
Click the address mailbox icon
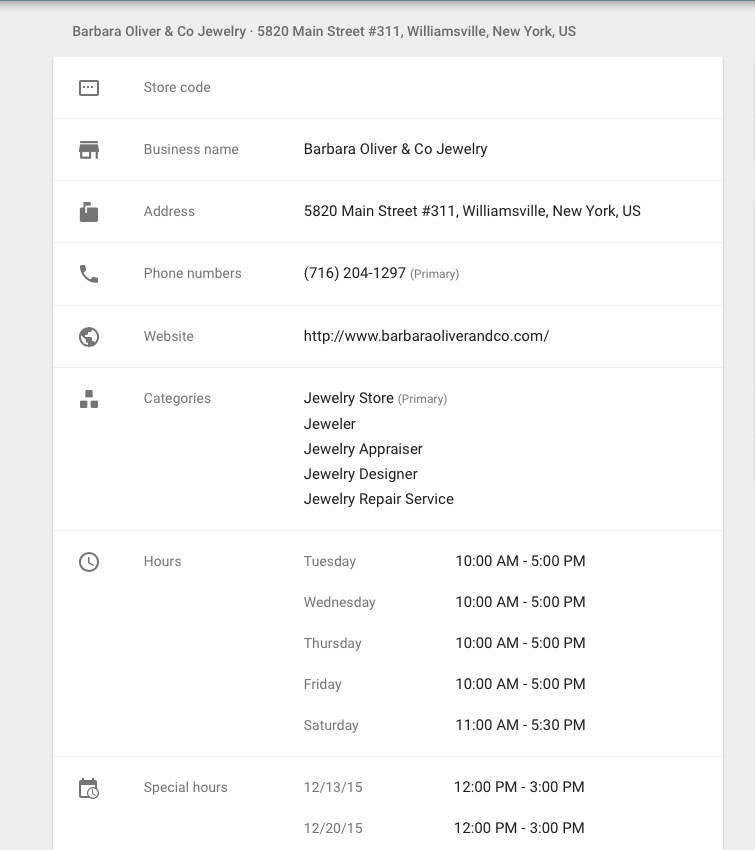pyautogui.click(x=89, y=212)
